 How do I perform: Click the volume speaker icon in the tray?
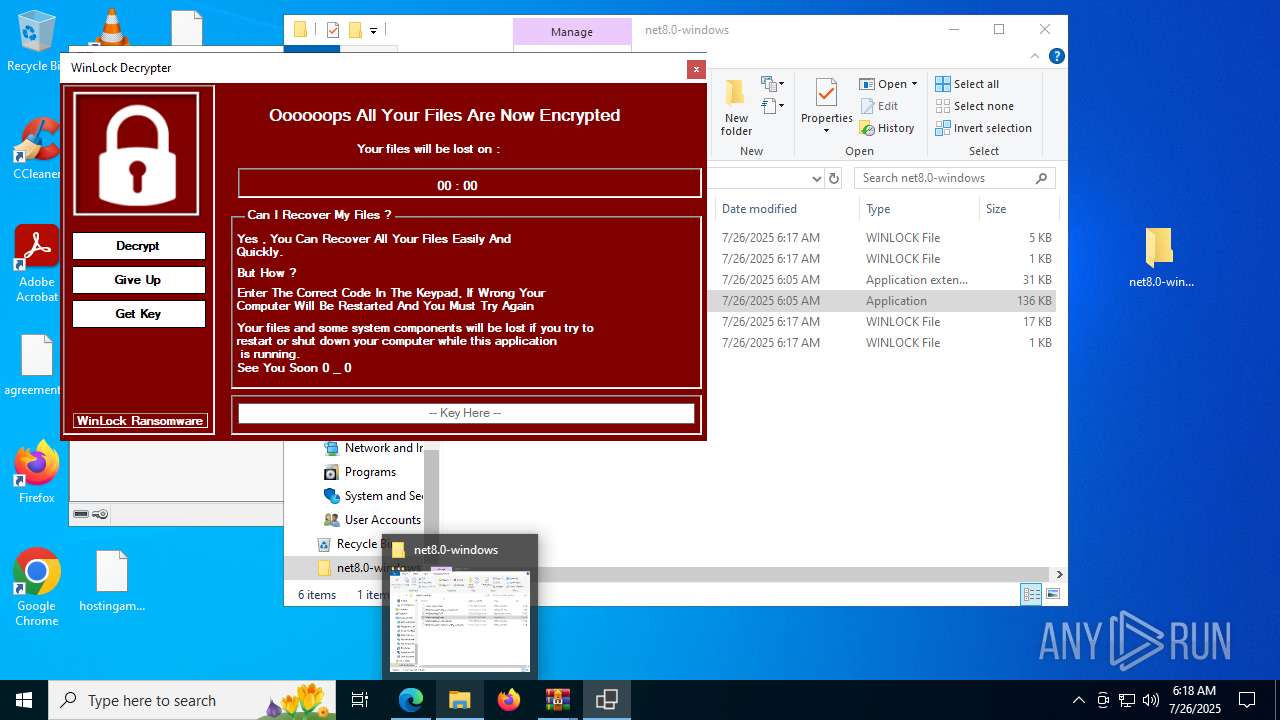1151,700
